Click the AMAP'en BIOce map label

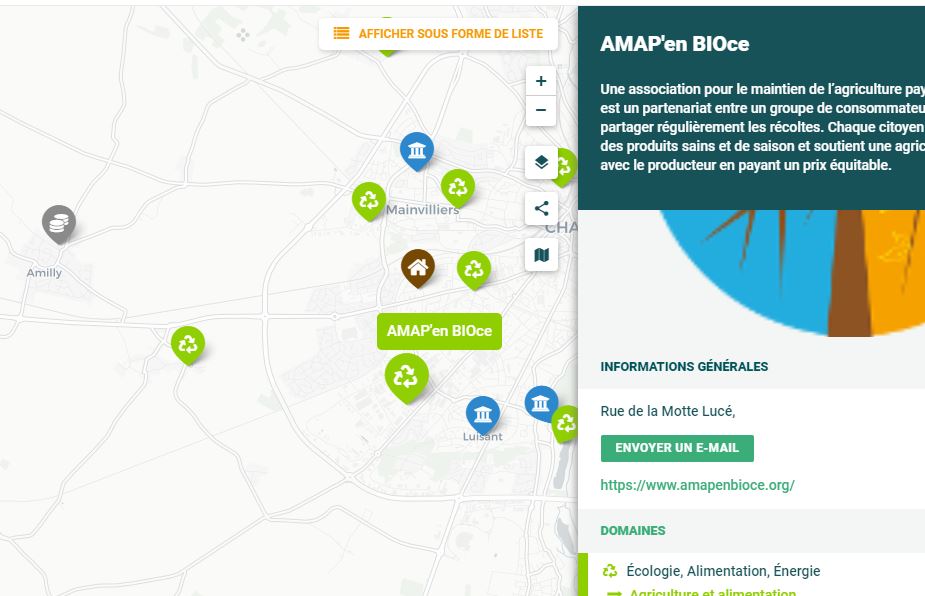439,331
